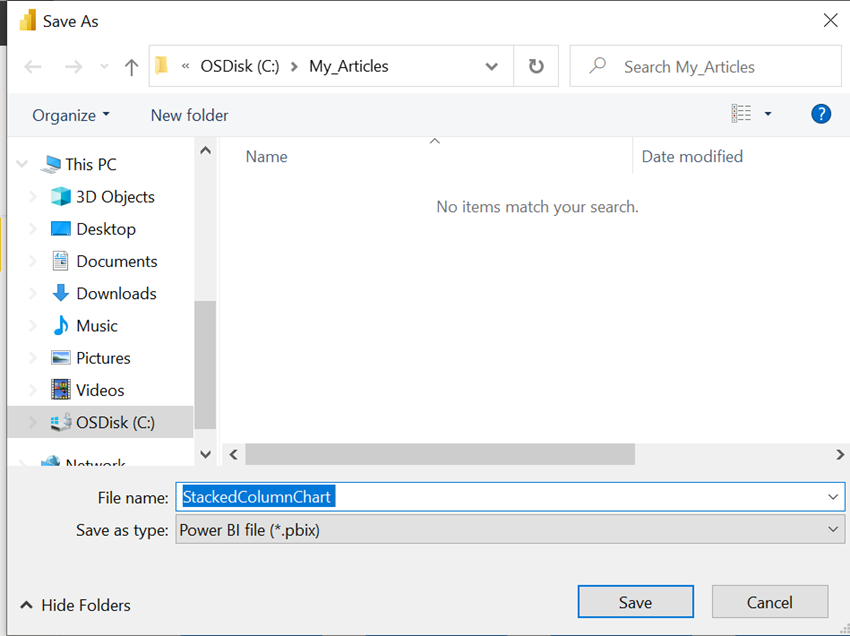850x636 pixels.
Task: Click the Up arrow to go up one folder
Action: (131, 66)
